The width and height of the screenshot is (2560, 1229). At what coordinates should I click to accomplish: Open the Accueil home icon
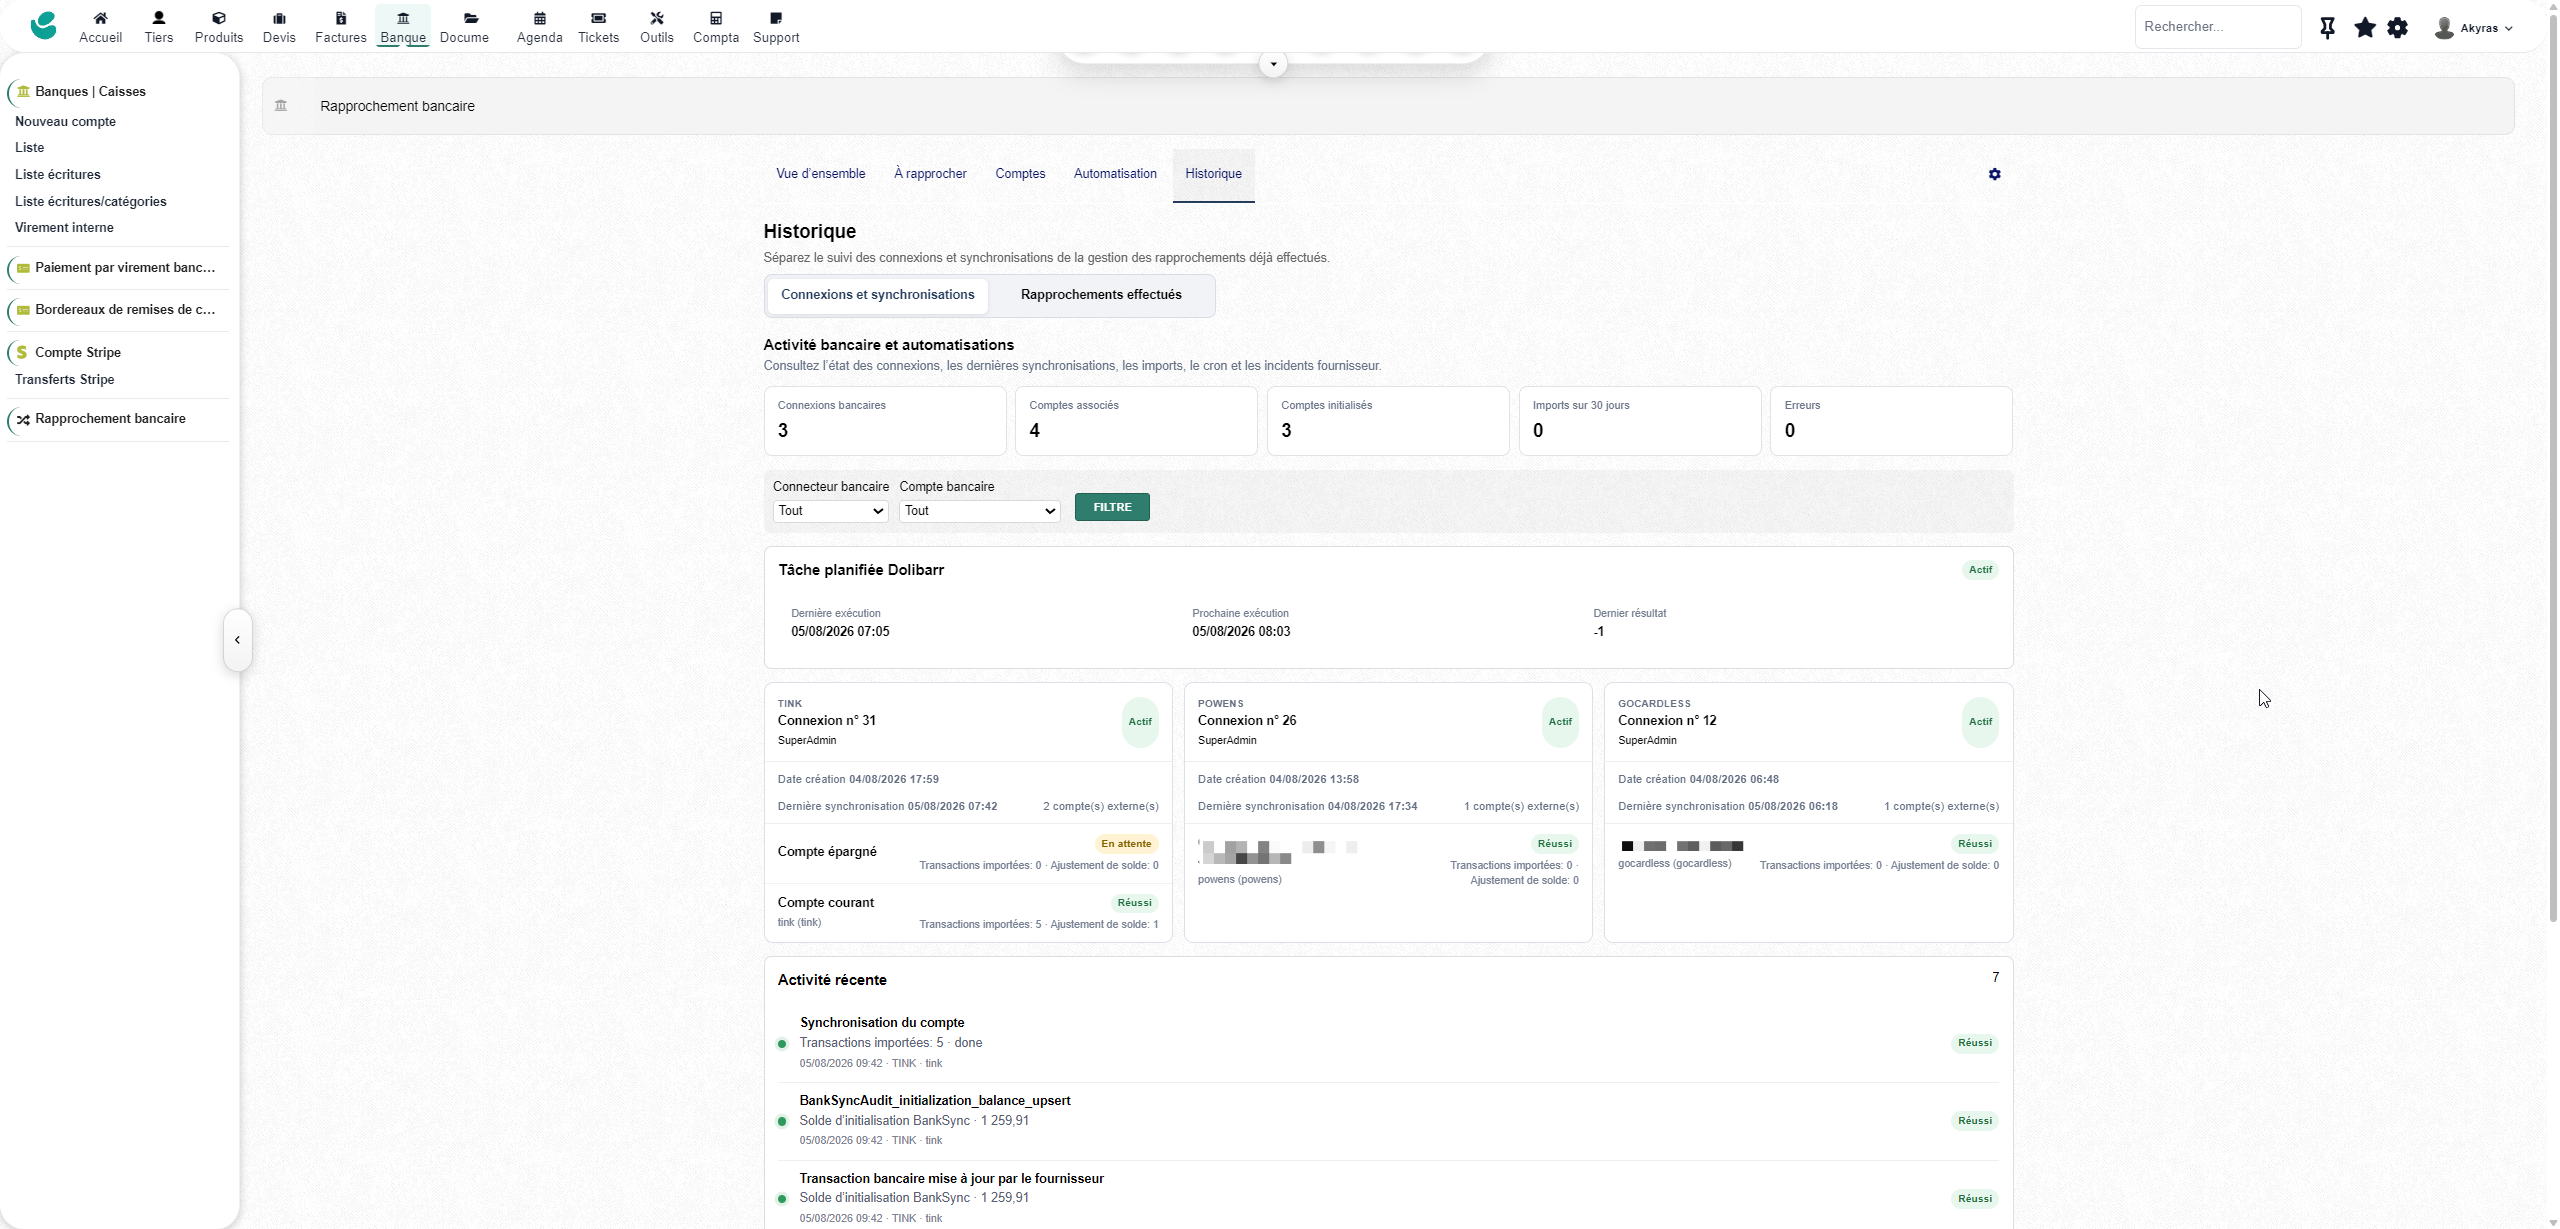click(100, 18)
